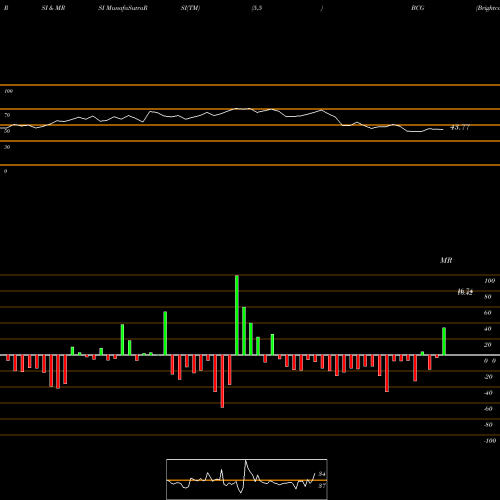The height and width of the screenshot is (500, 500).
Task: Click the tallest green bar reaching 100
Action: [x=237, y=315]
